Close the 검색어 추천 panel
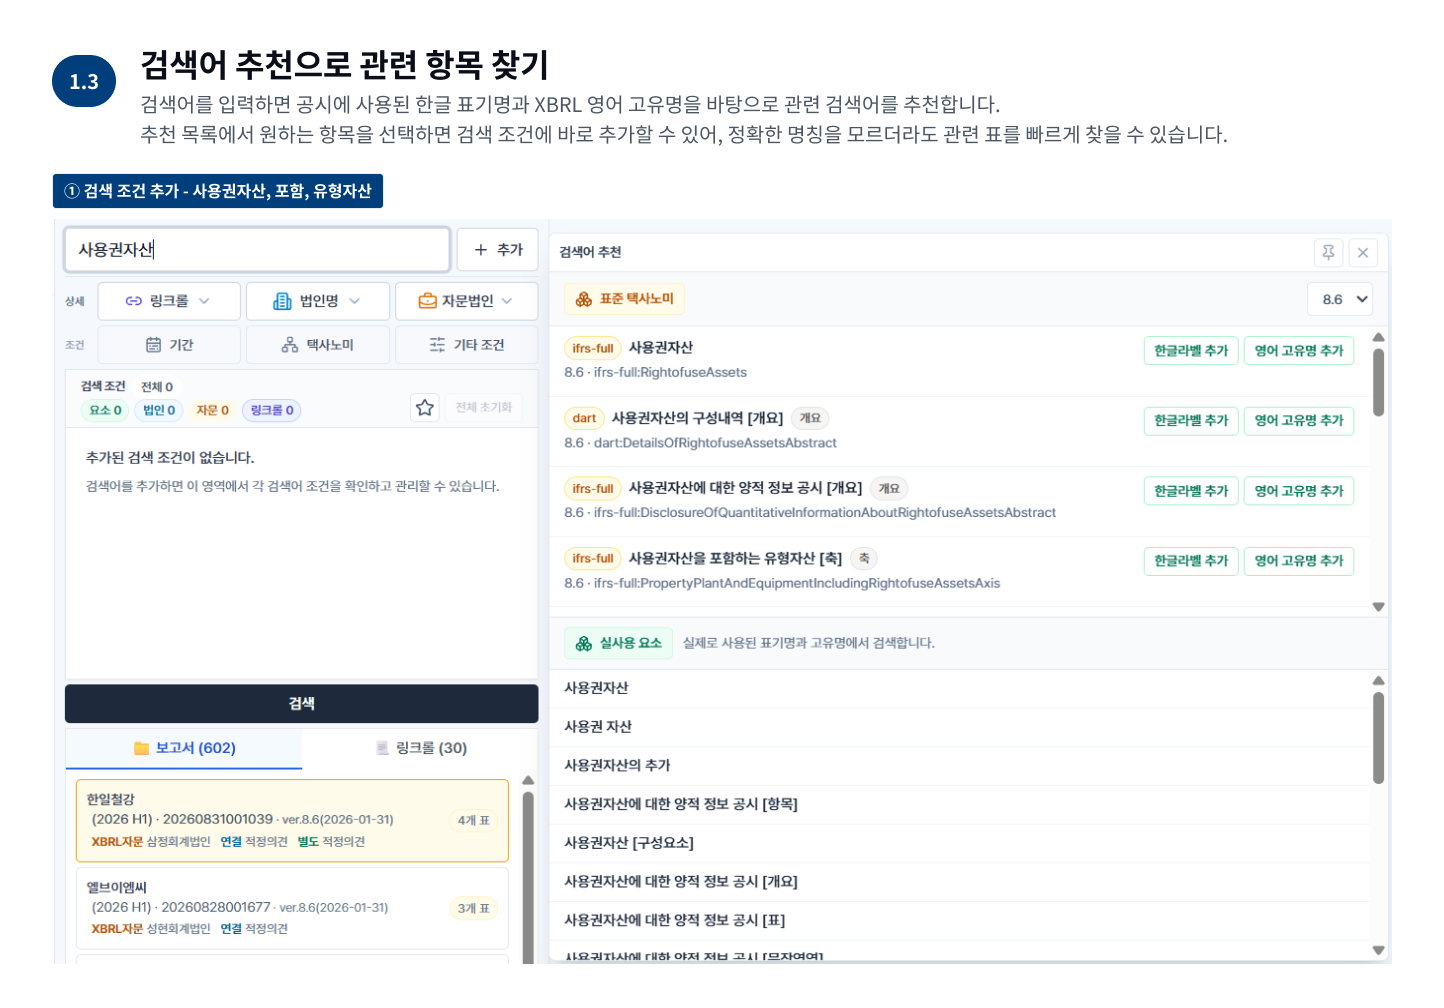The height and width of the screenshot is (1008, 1444). (x=1363, y=252)
